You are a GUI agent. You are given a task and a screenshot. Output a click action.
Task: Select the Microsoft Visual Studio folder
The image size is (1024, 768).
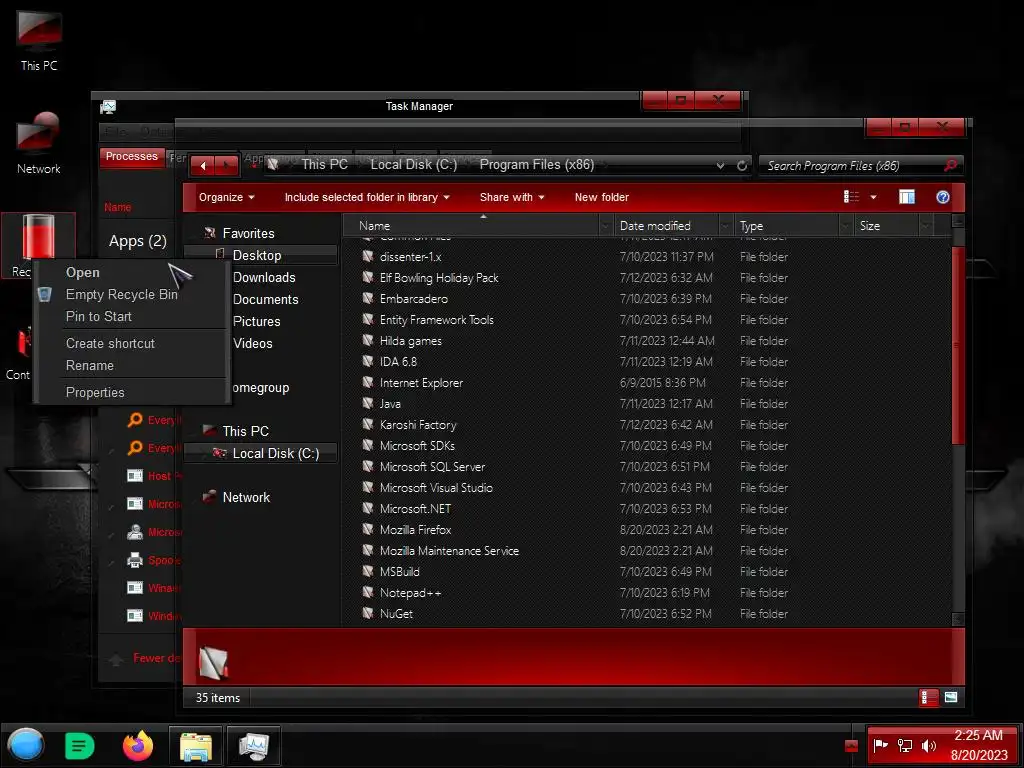point(436,488)
